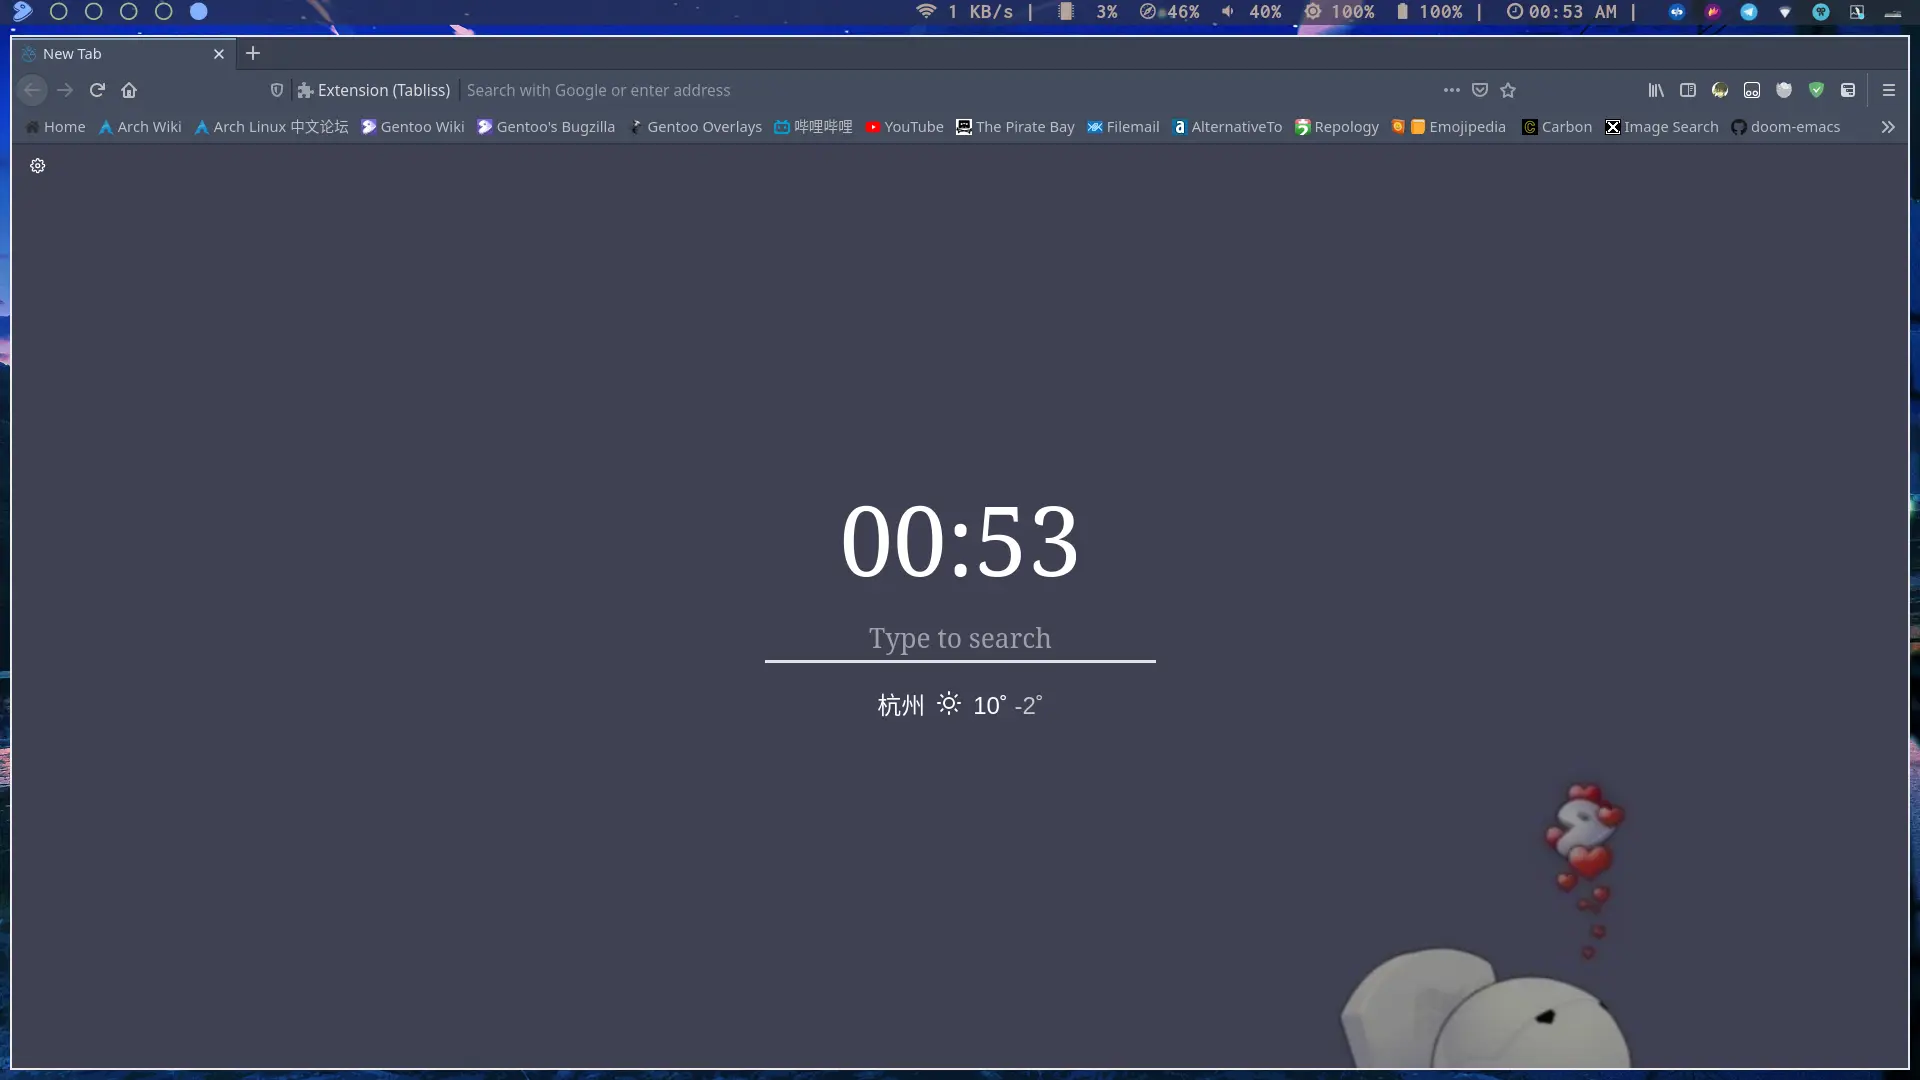This screenshot has height=1080, width=1920.
Task: Open the Library toolbar button
Action: tap(1656, 90)
